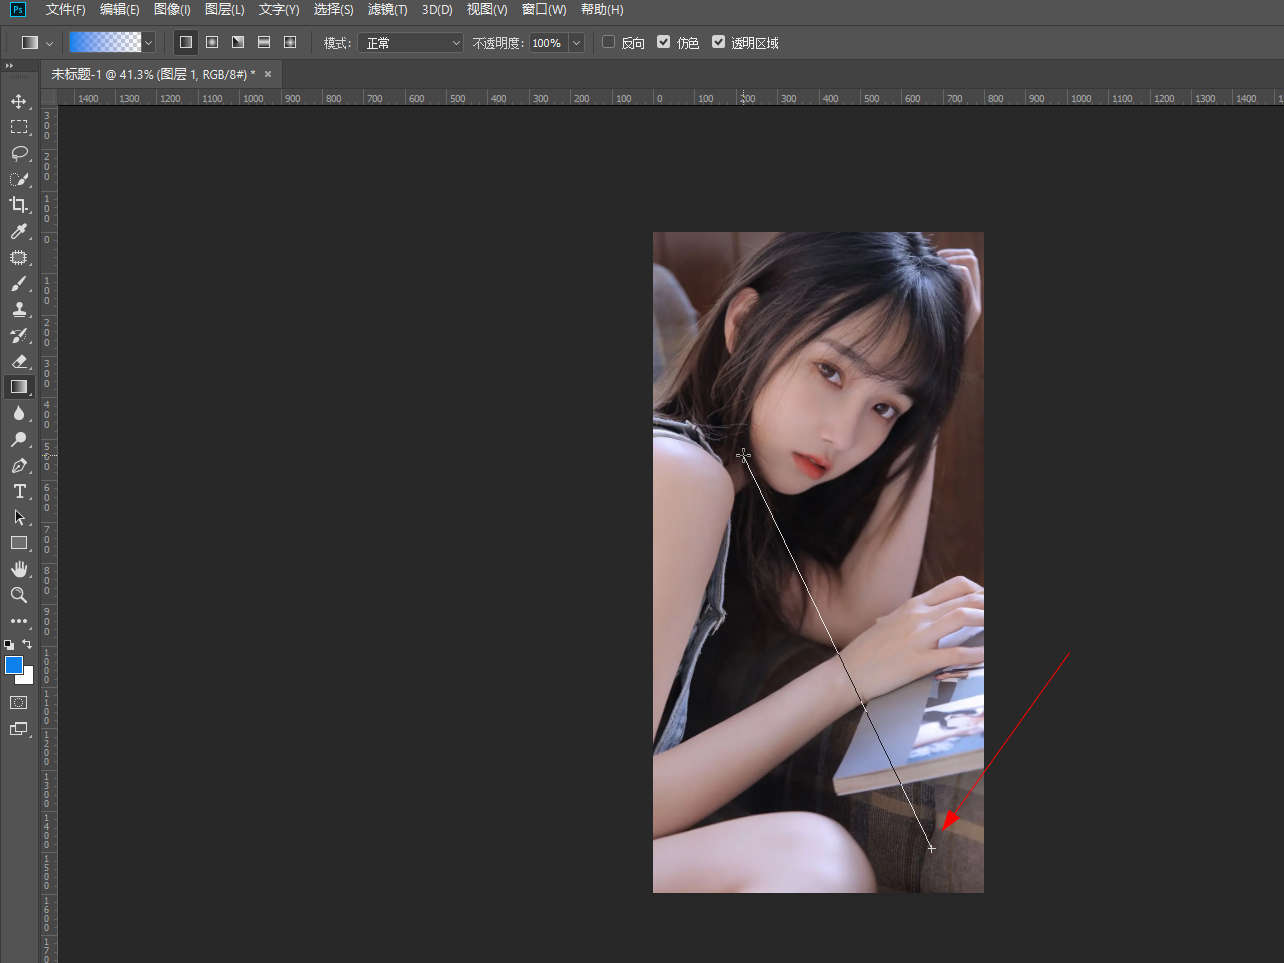Click the blue gradient preview bar
Image resolution: width=1284 pixels, height=963 pixels.
(105, 42)
